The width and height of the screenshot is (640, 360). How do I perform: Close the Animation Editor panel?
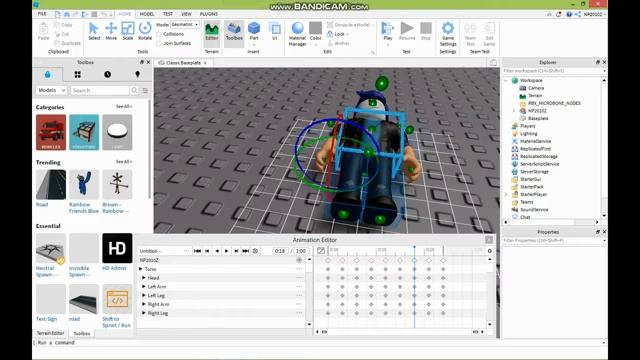[489, 240]
